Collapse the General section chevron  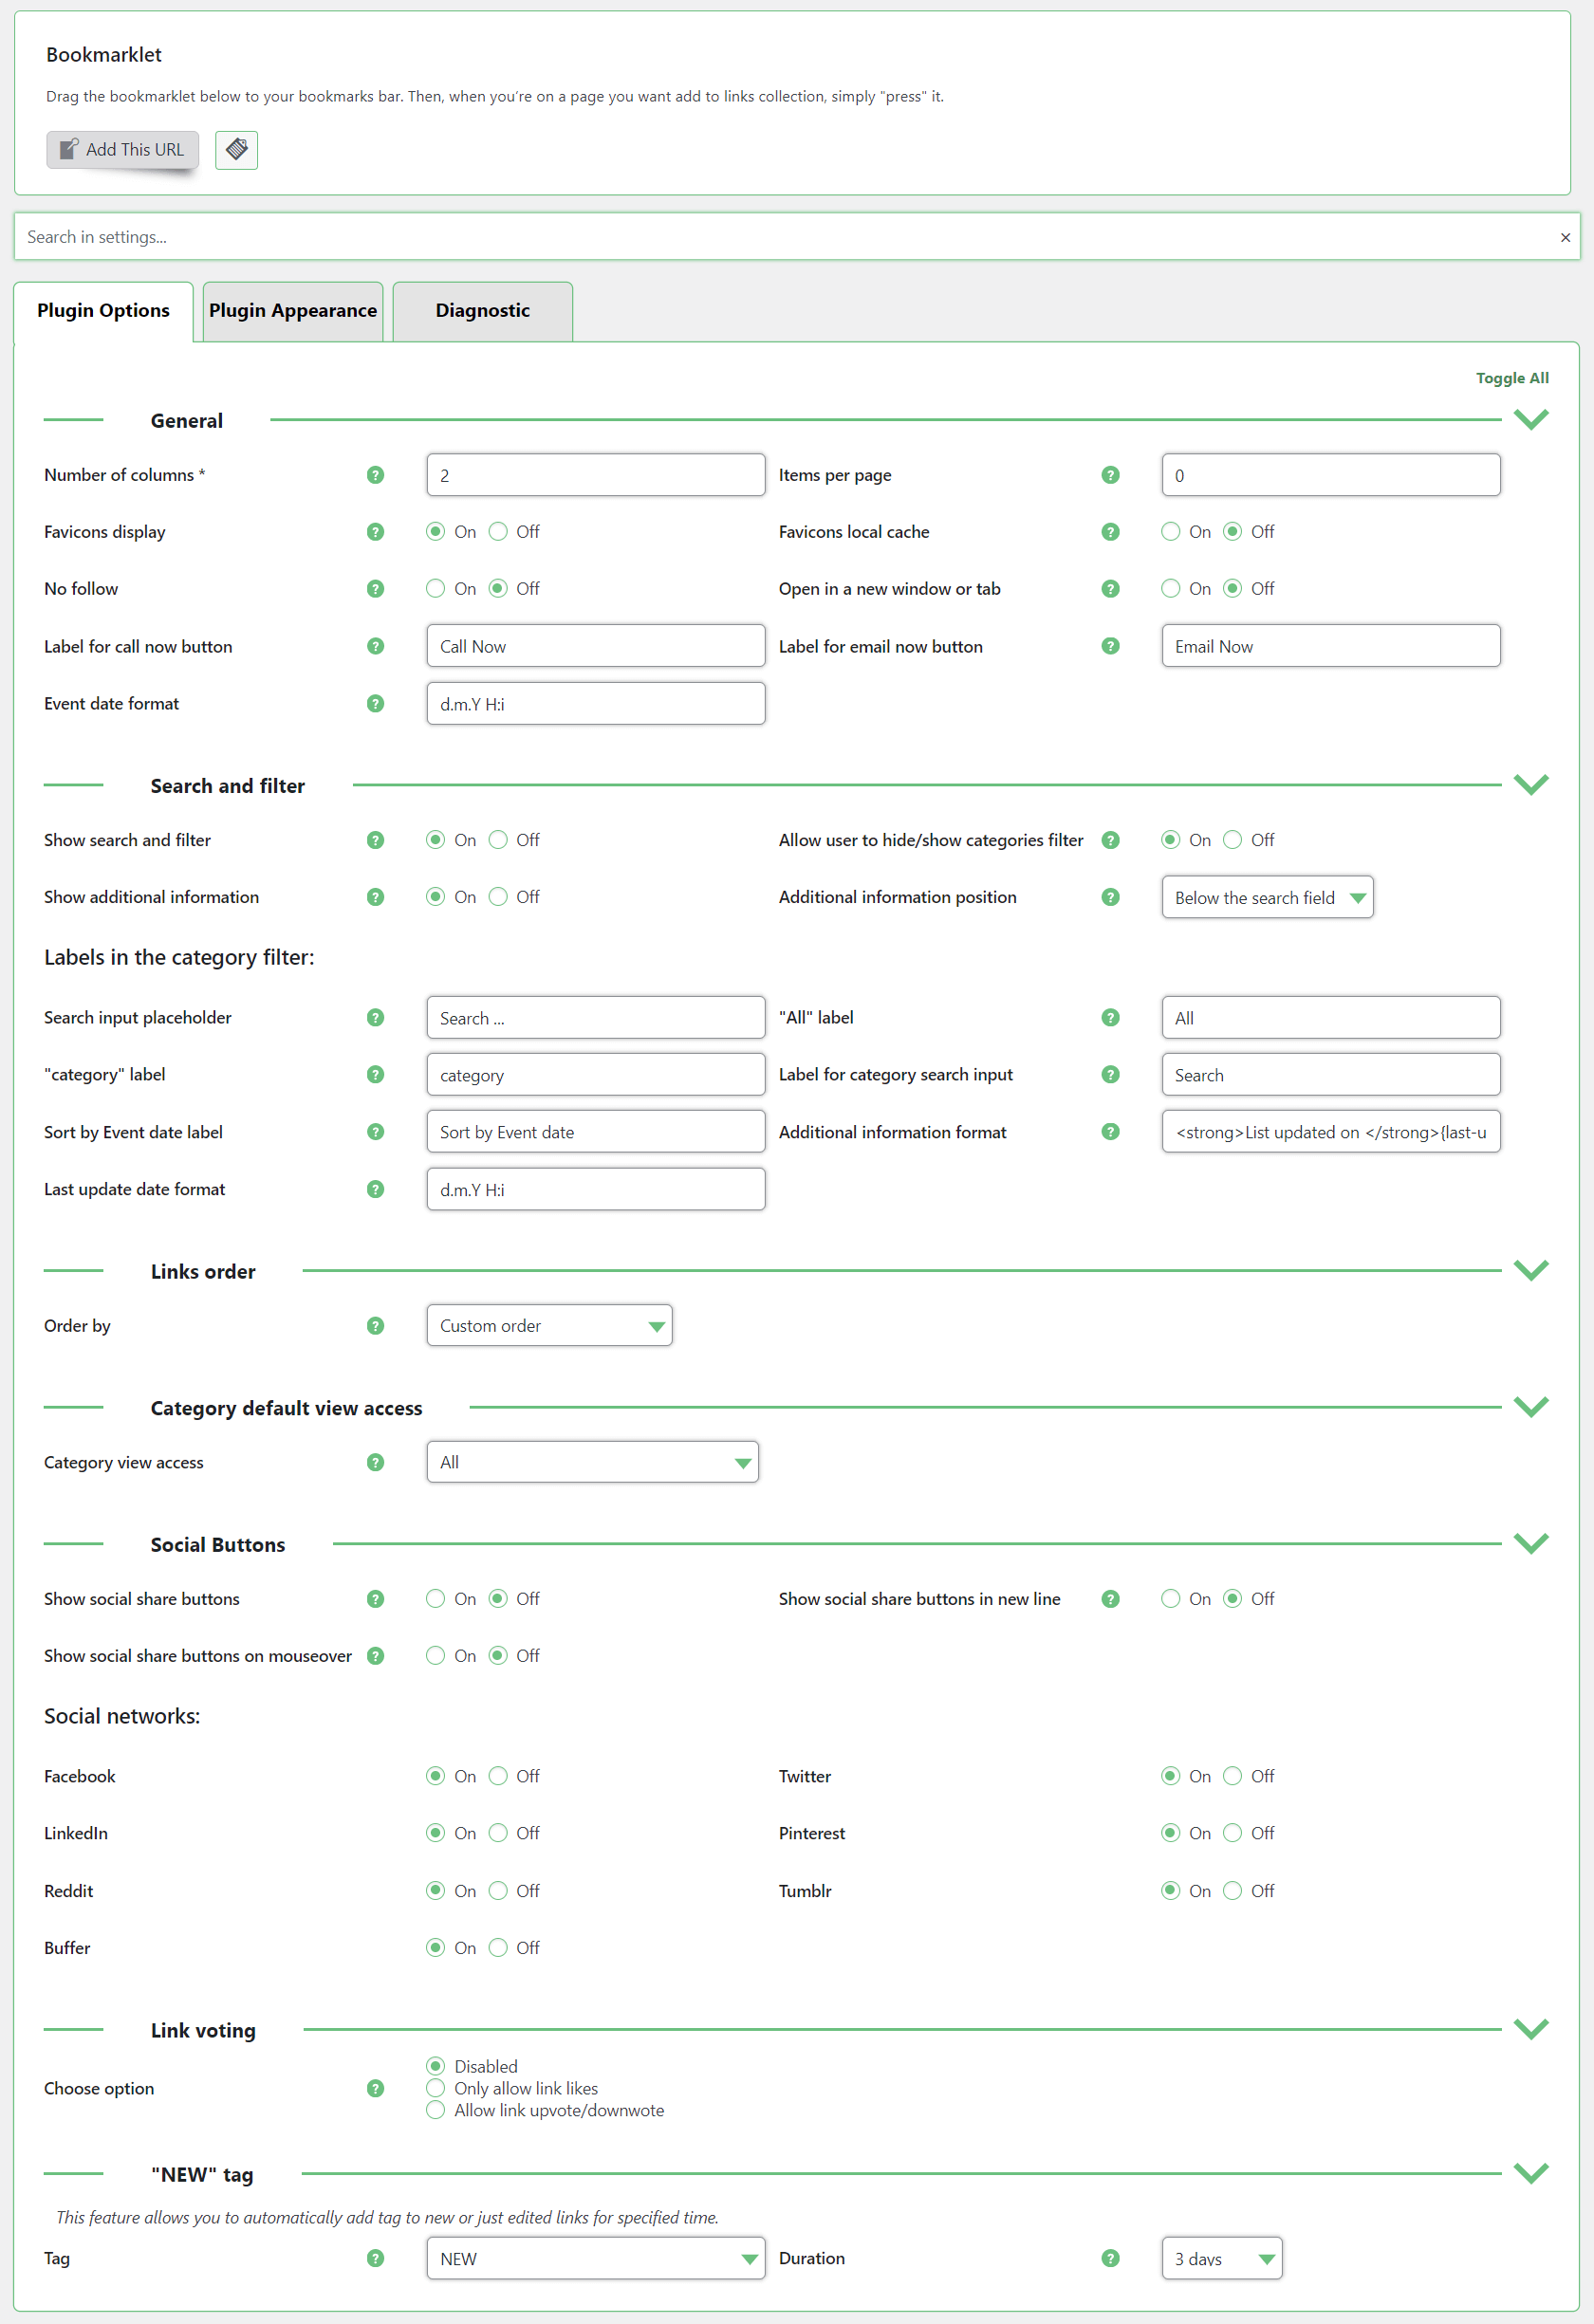point(1530,420)
